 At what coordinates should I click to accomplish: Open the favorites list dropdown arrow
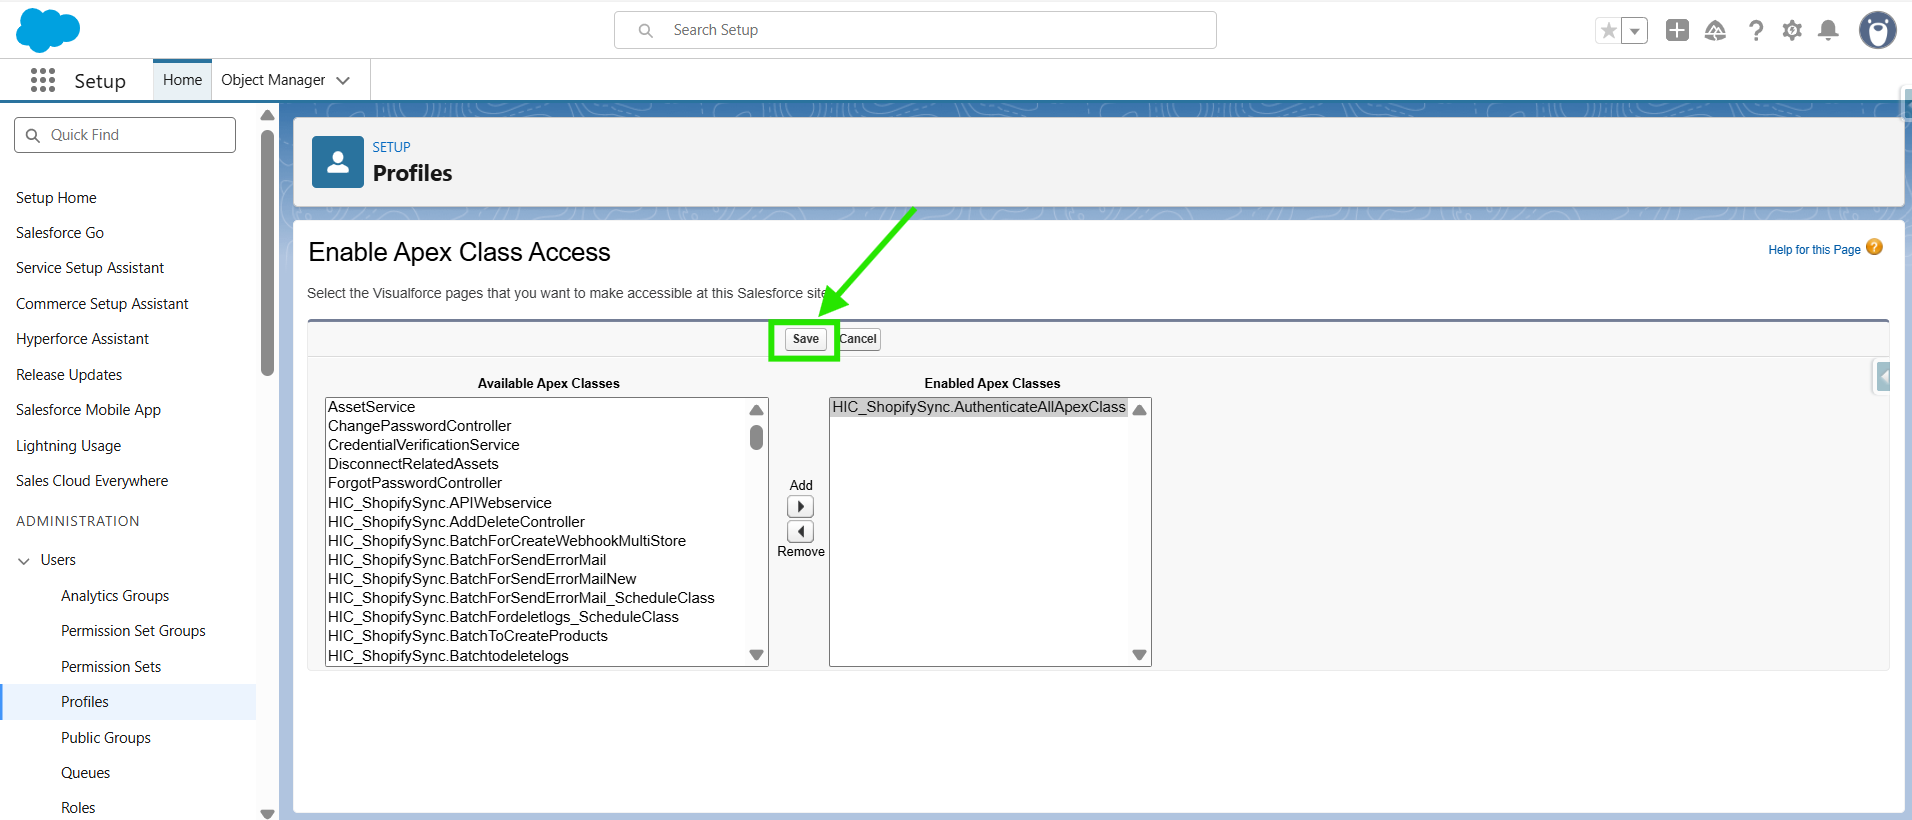click(x=1634, y=31)
